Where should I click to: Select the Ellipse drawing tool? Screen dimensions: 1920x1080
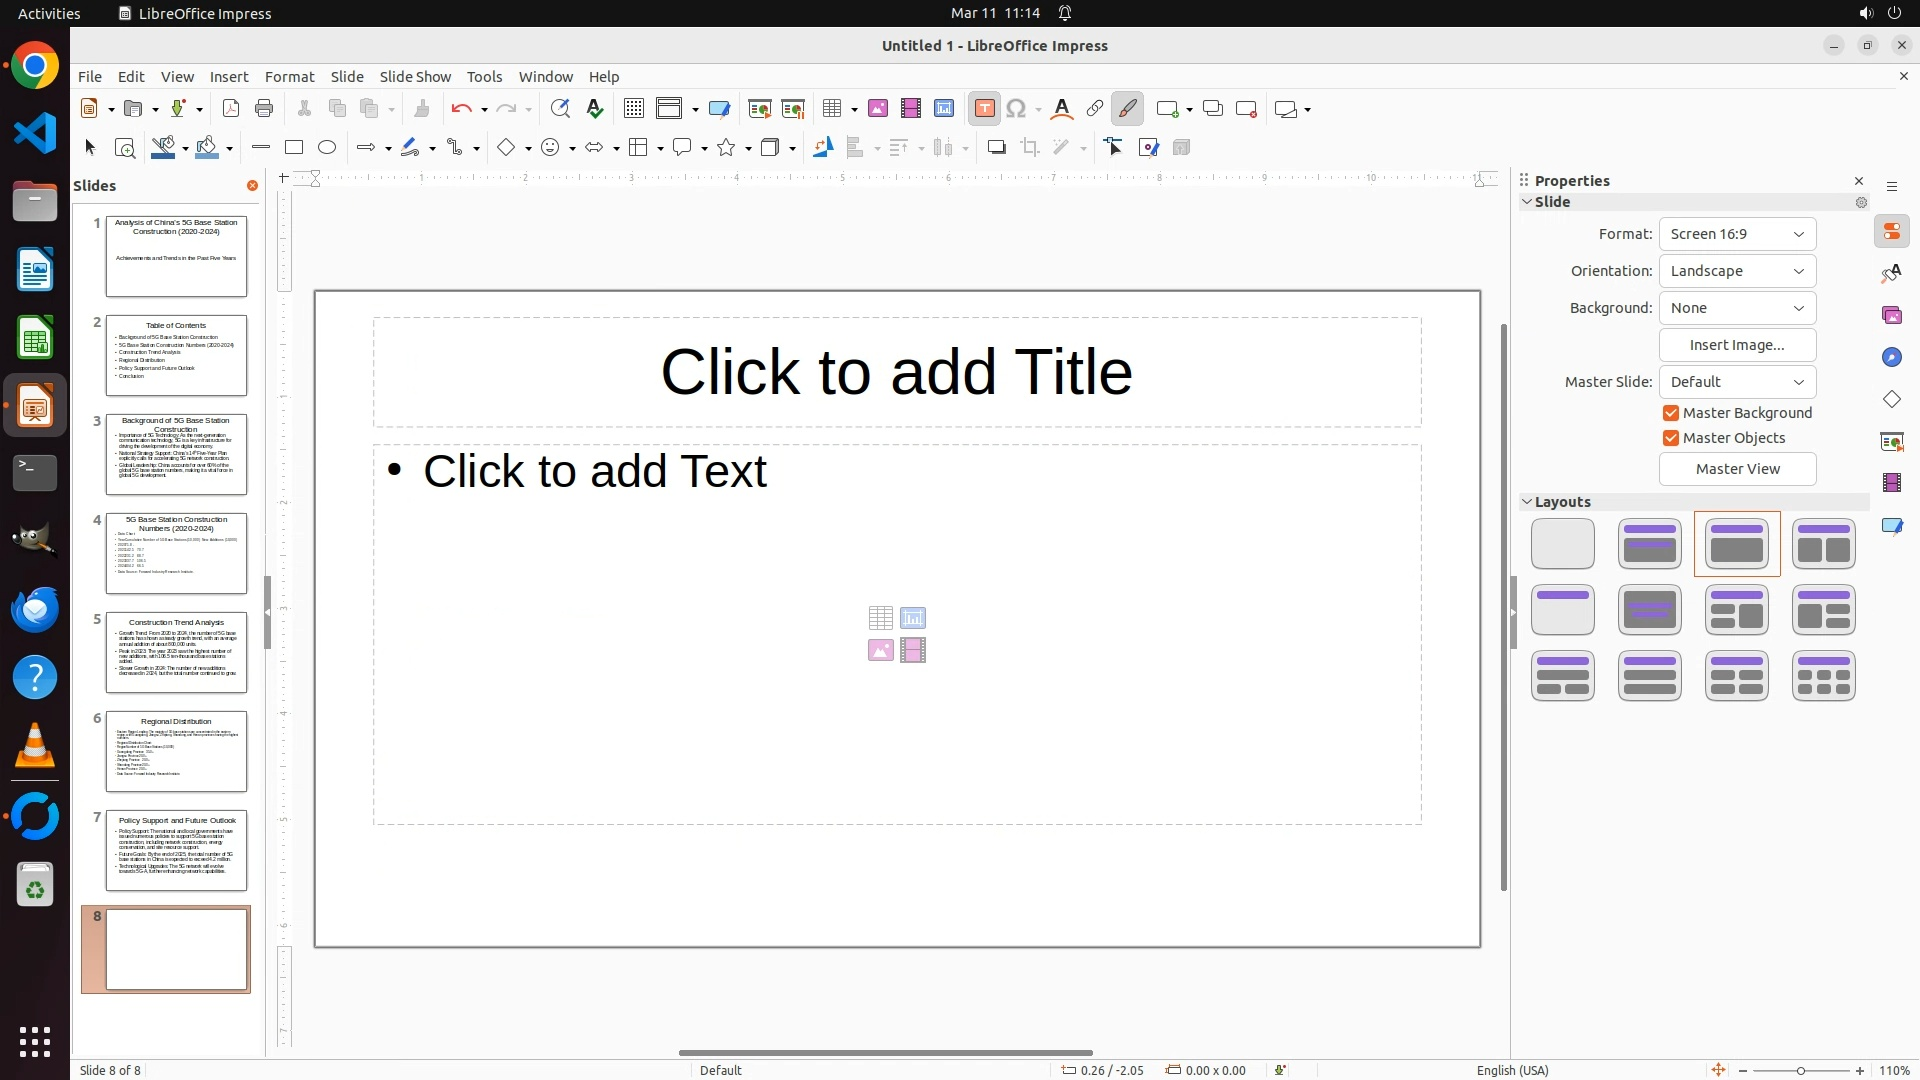(x=327, y=148)
